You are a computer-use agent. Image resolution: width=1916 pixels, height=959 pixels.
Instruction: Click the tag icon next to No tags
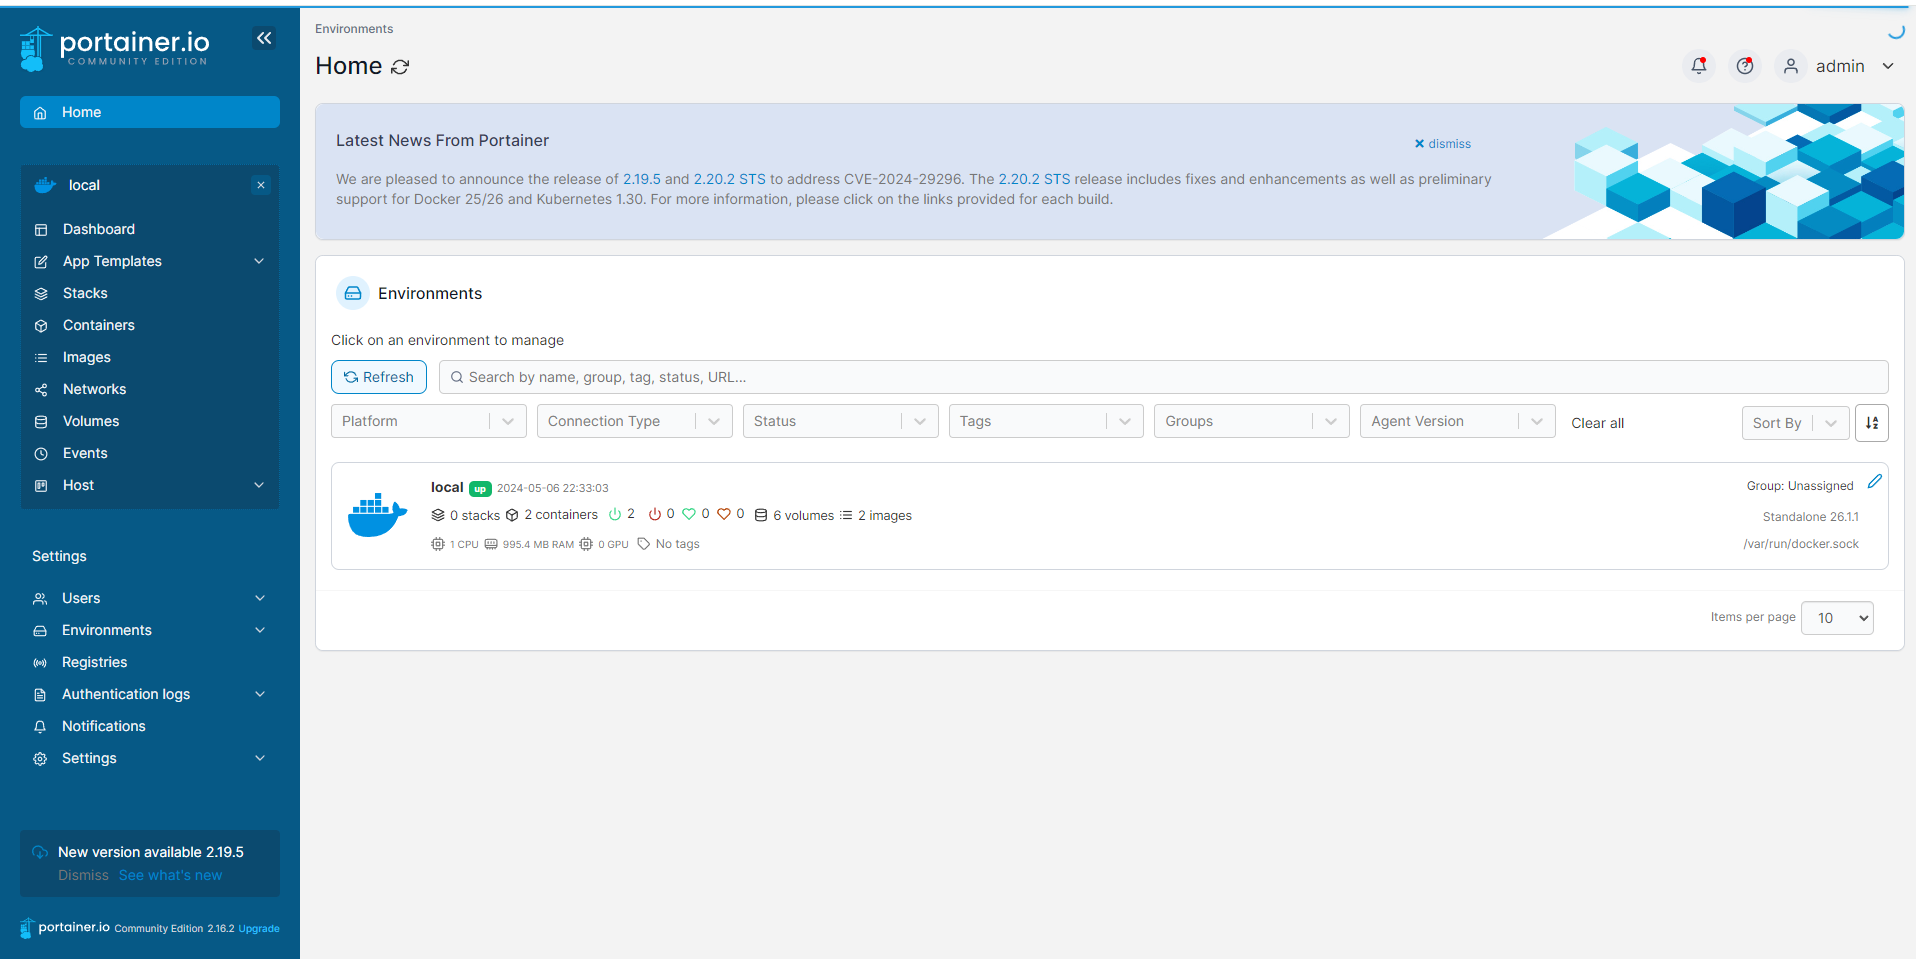pyautogui.click(x=644, y=544)
